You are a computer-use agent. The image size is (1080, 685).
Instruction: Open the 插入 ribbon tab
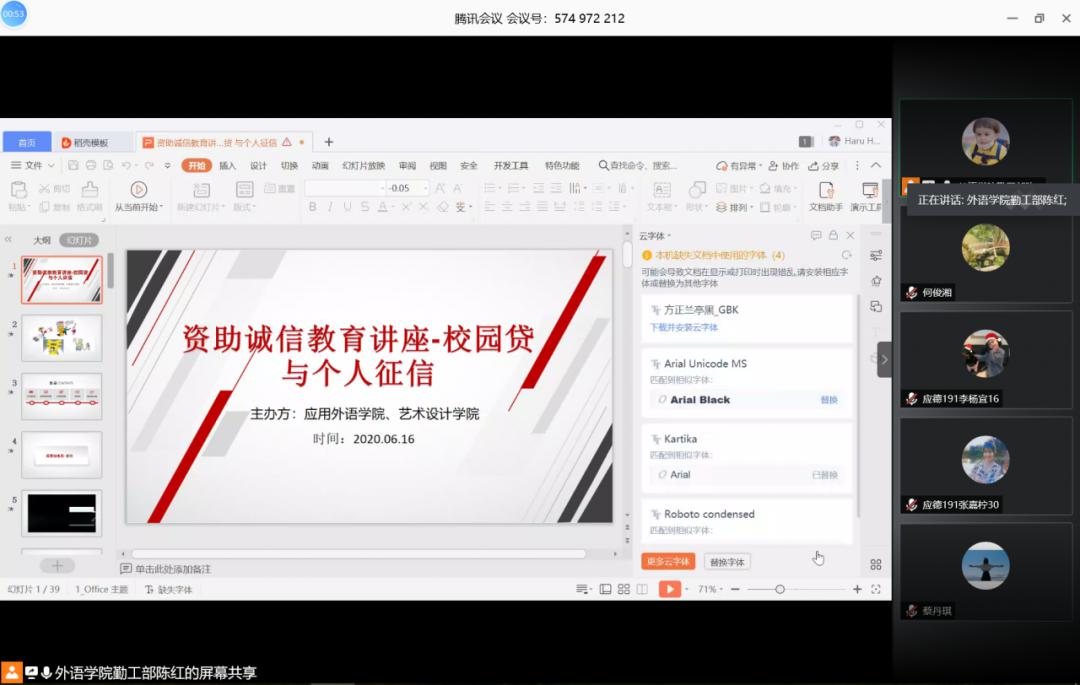coord(227,166)
